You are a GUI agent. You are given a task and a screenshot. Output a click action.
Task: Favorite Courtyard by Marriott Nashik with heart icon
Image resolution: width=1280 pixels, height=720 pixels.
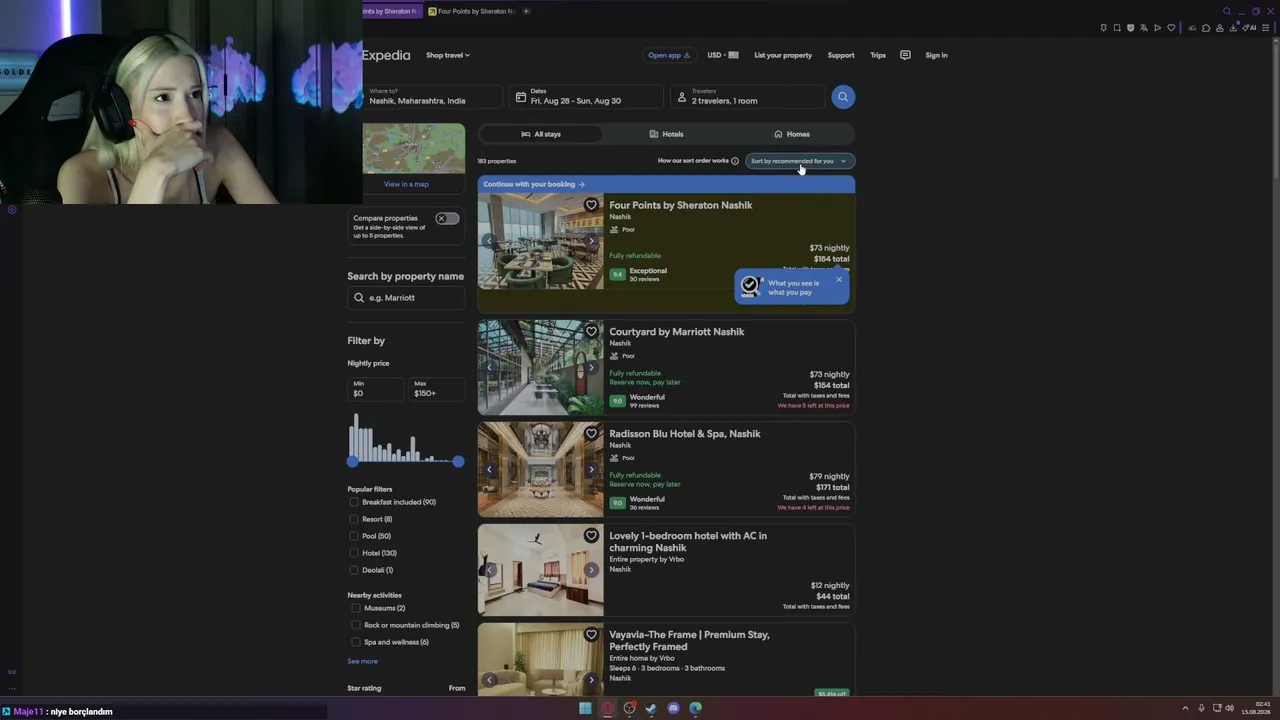[591, 332]
